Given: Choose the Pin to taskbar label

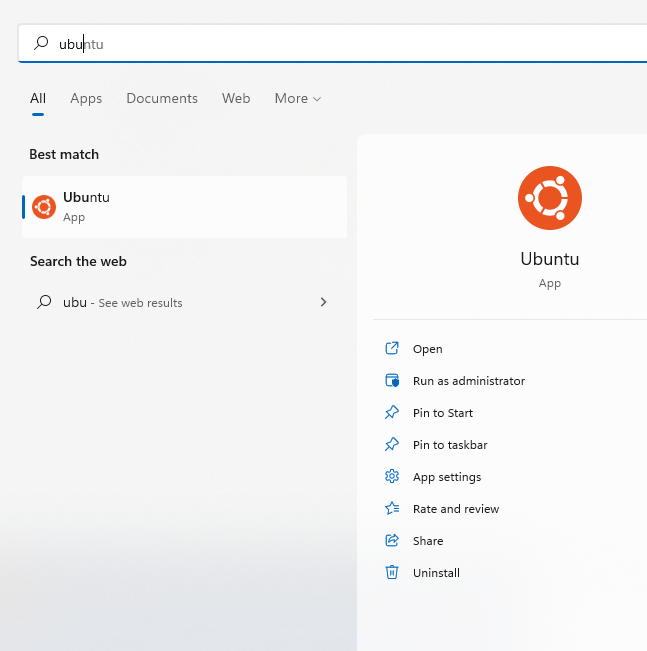Looking at the screenshot, I should [450, 445].
